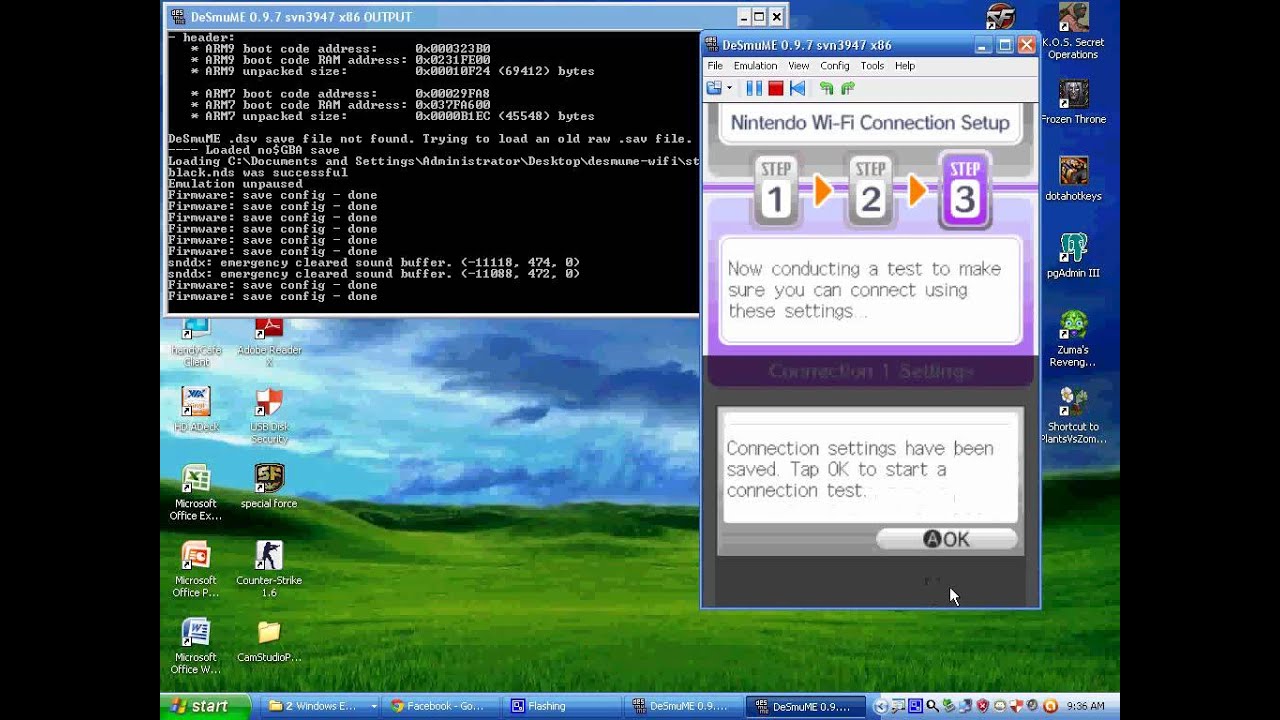Tap the OK button on the DS screen
The width and height of the screenshot is (1280, 720).
946,539
